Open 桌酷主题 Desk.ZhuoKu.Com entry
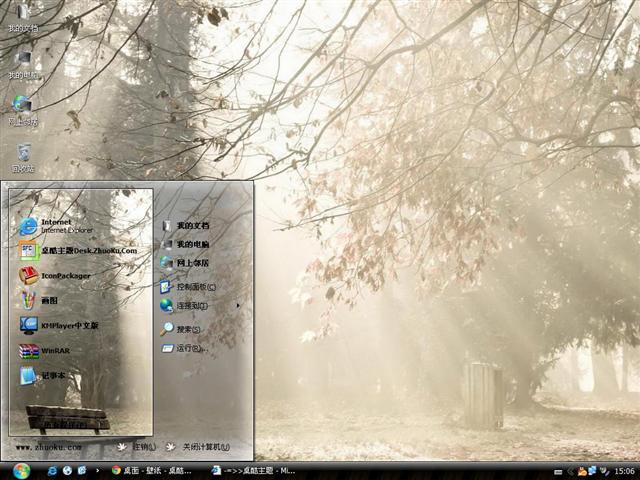Viewport: 640px width, 480px height. (x=78, y=251)
